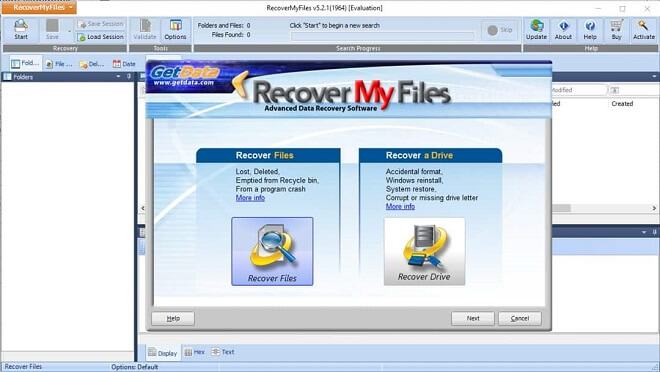Follow More info link under Recover Files
Screen dimensions: 660x372
point(250,198)
